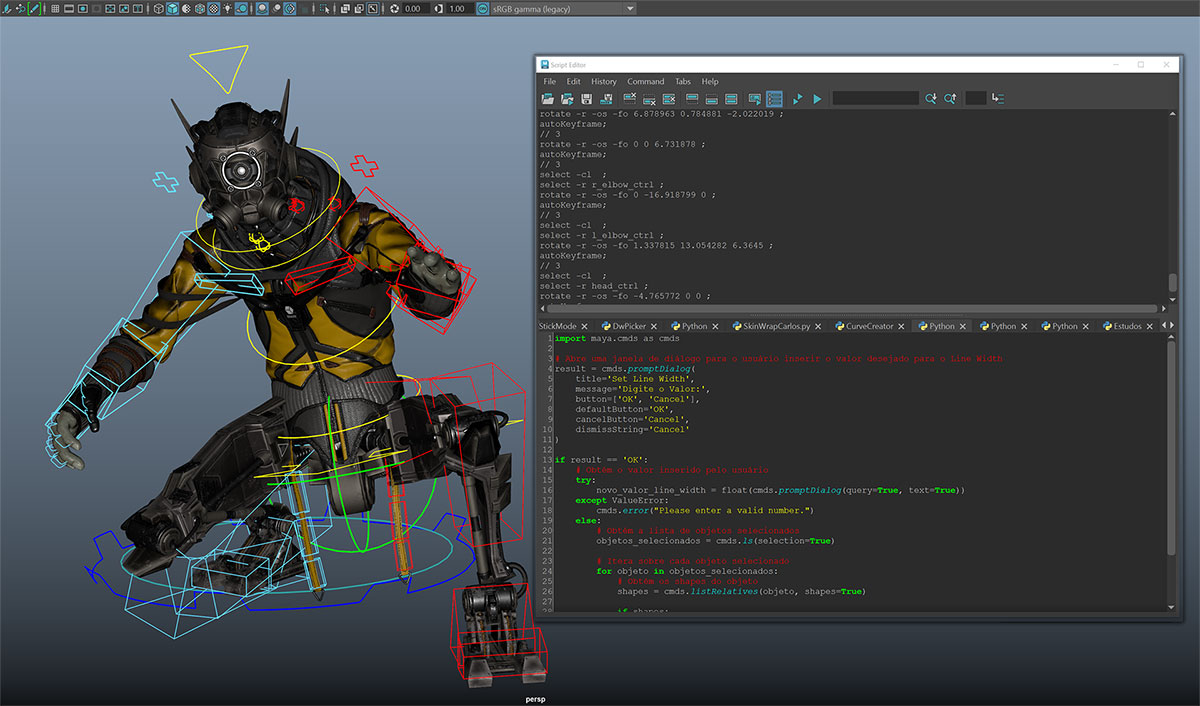Open the History menu in Script Editor
The width and height of the screenshot is (1200, 706).
coord(604,81)
